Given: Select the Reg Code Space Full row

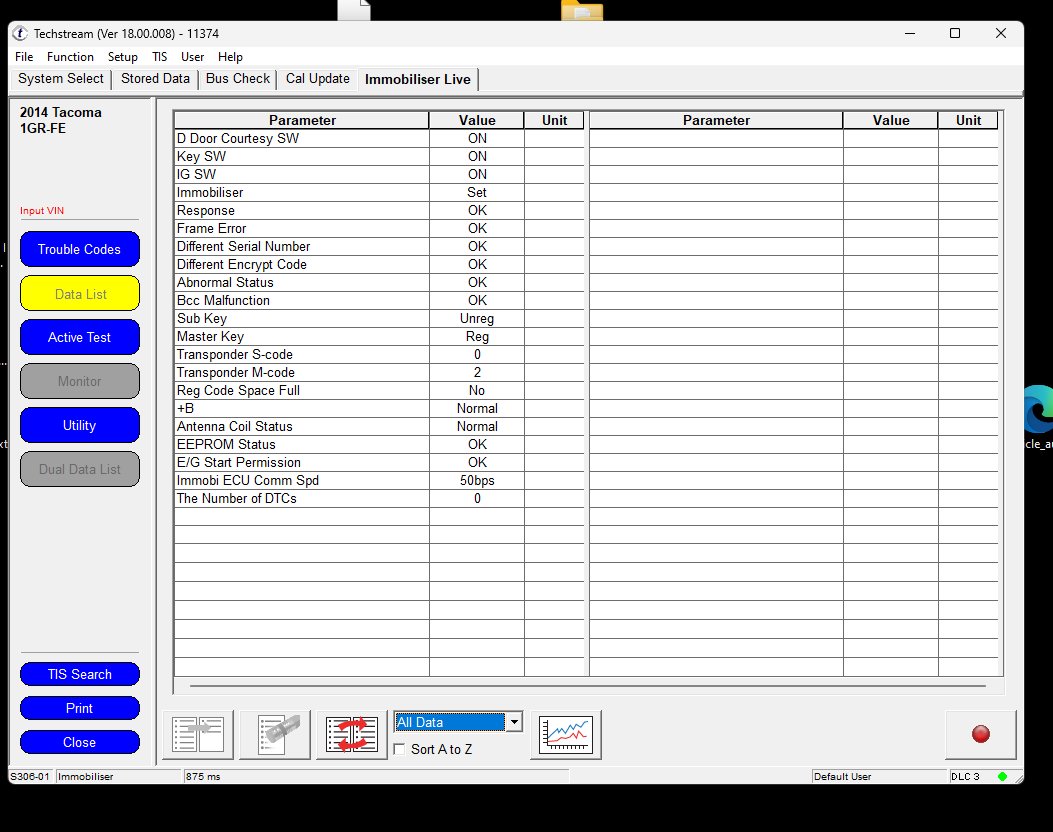Looking at the screenshot, I should (379, 390).
